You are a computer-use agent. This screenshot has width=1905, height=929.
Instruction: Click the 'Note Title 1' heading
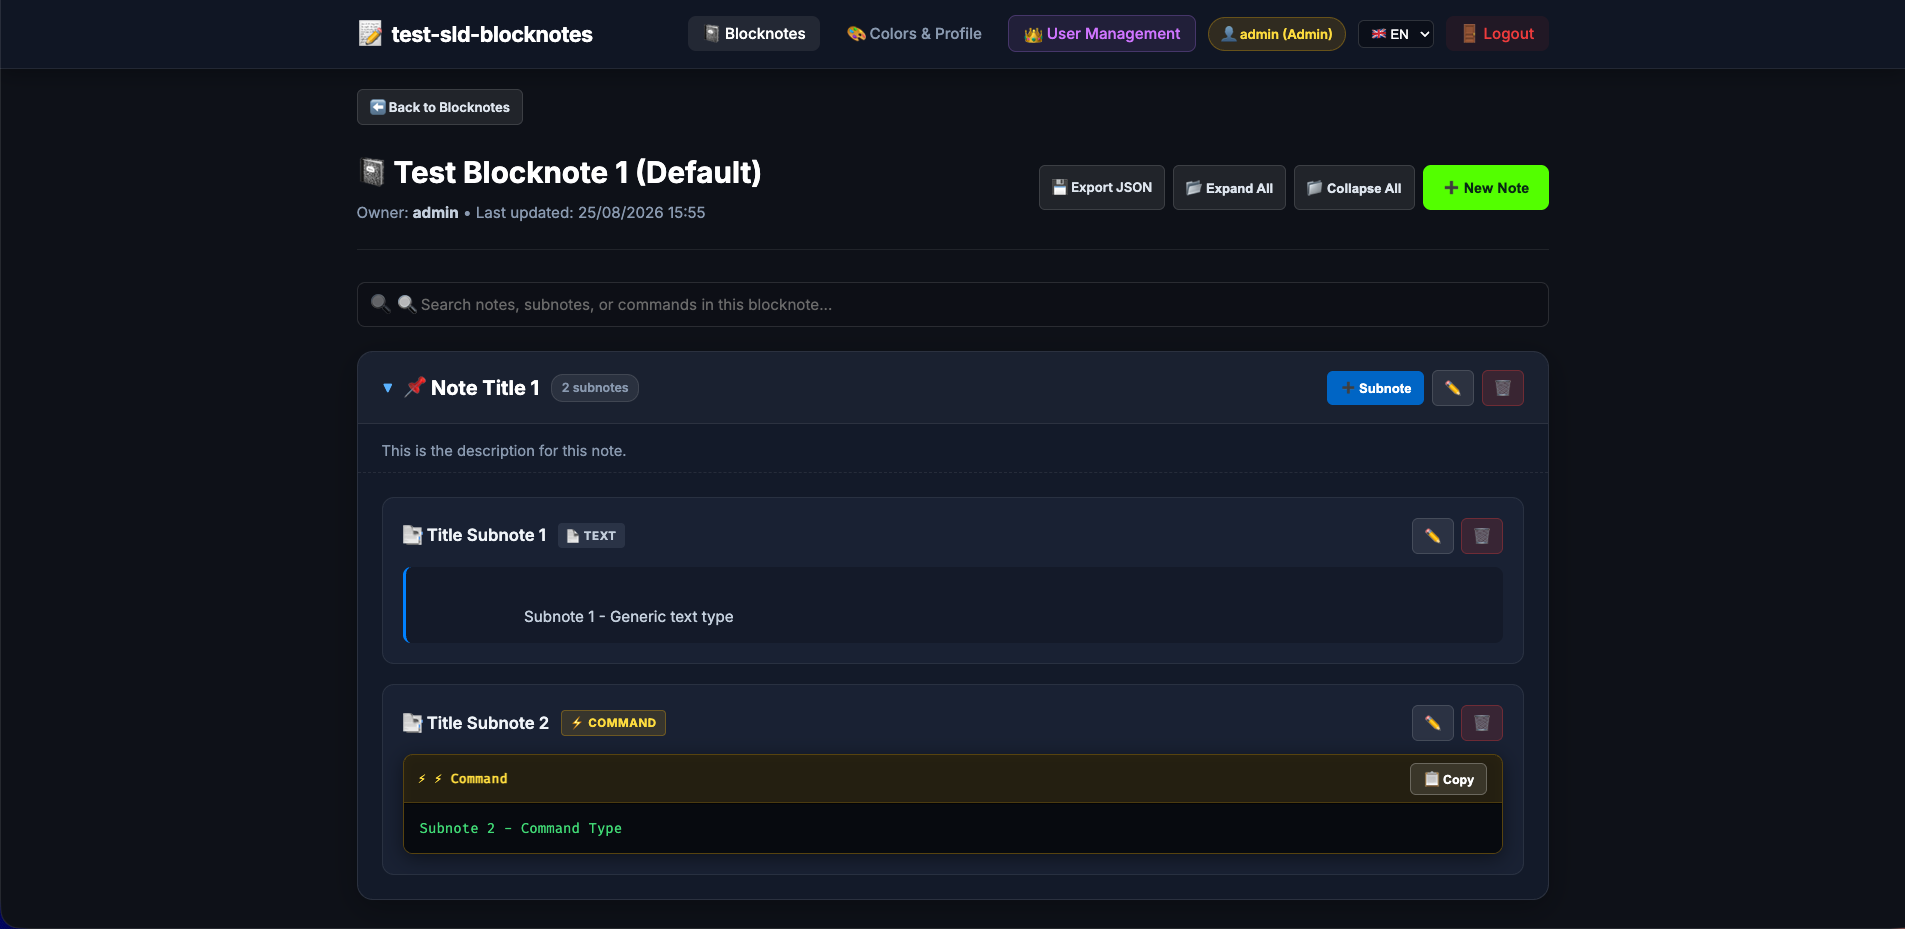coord(485,388)
